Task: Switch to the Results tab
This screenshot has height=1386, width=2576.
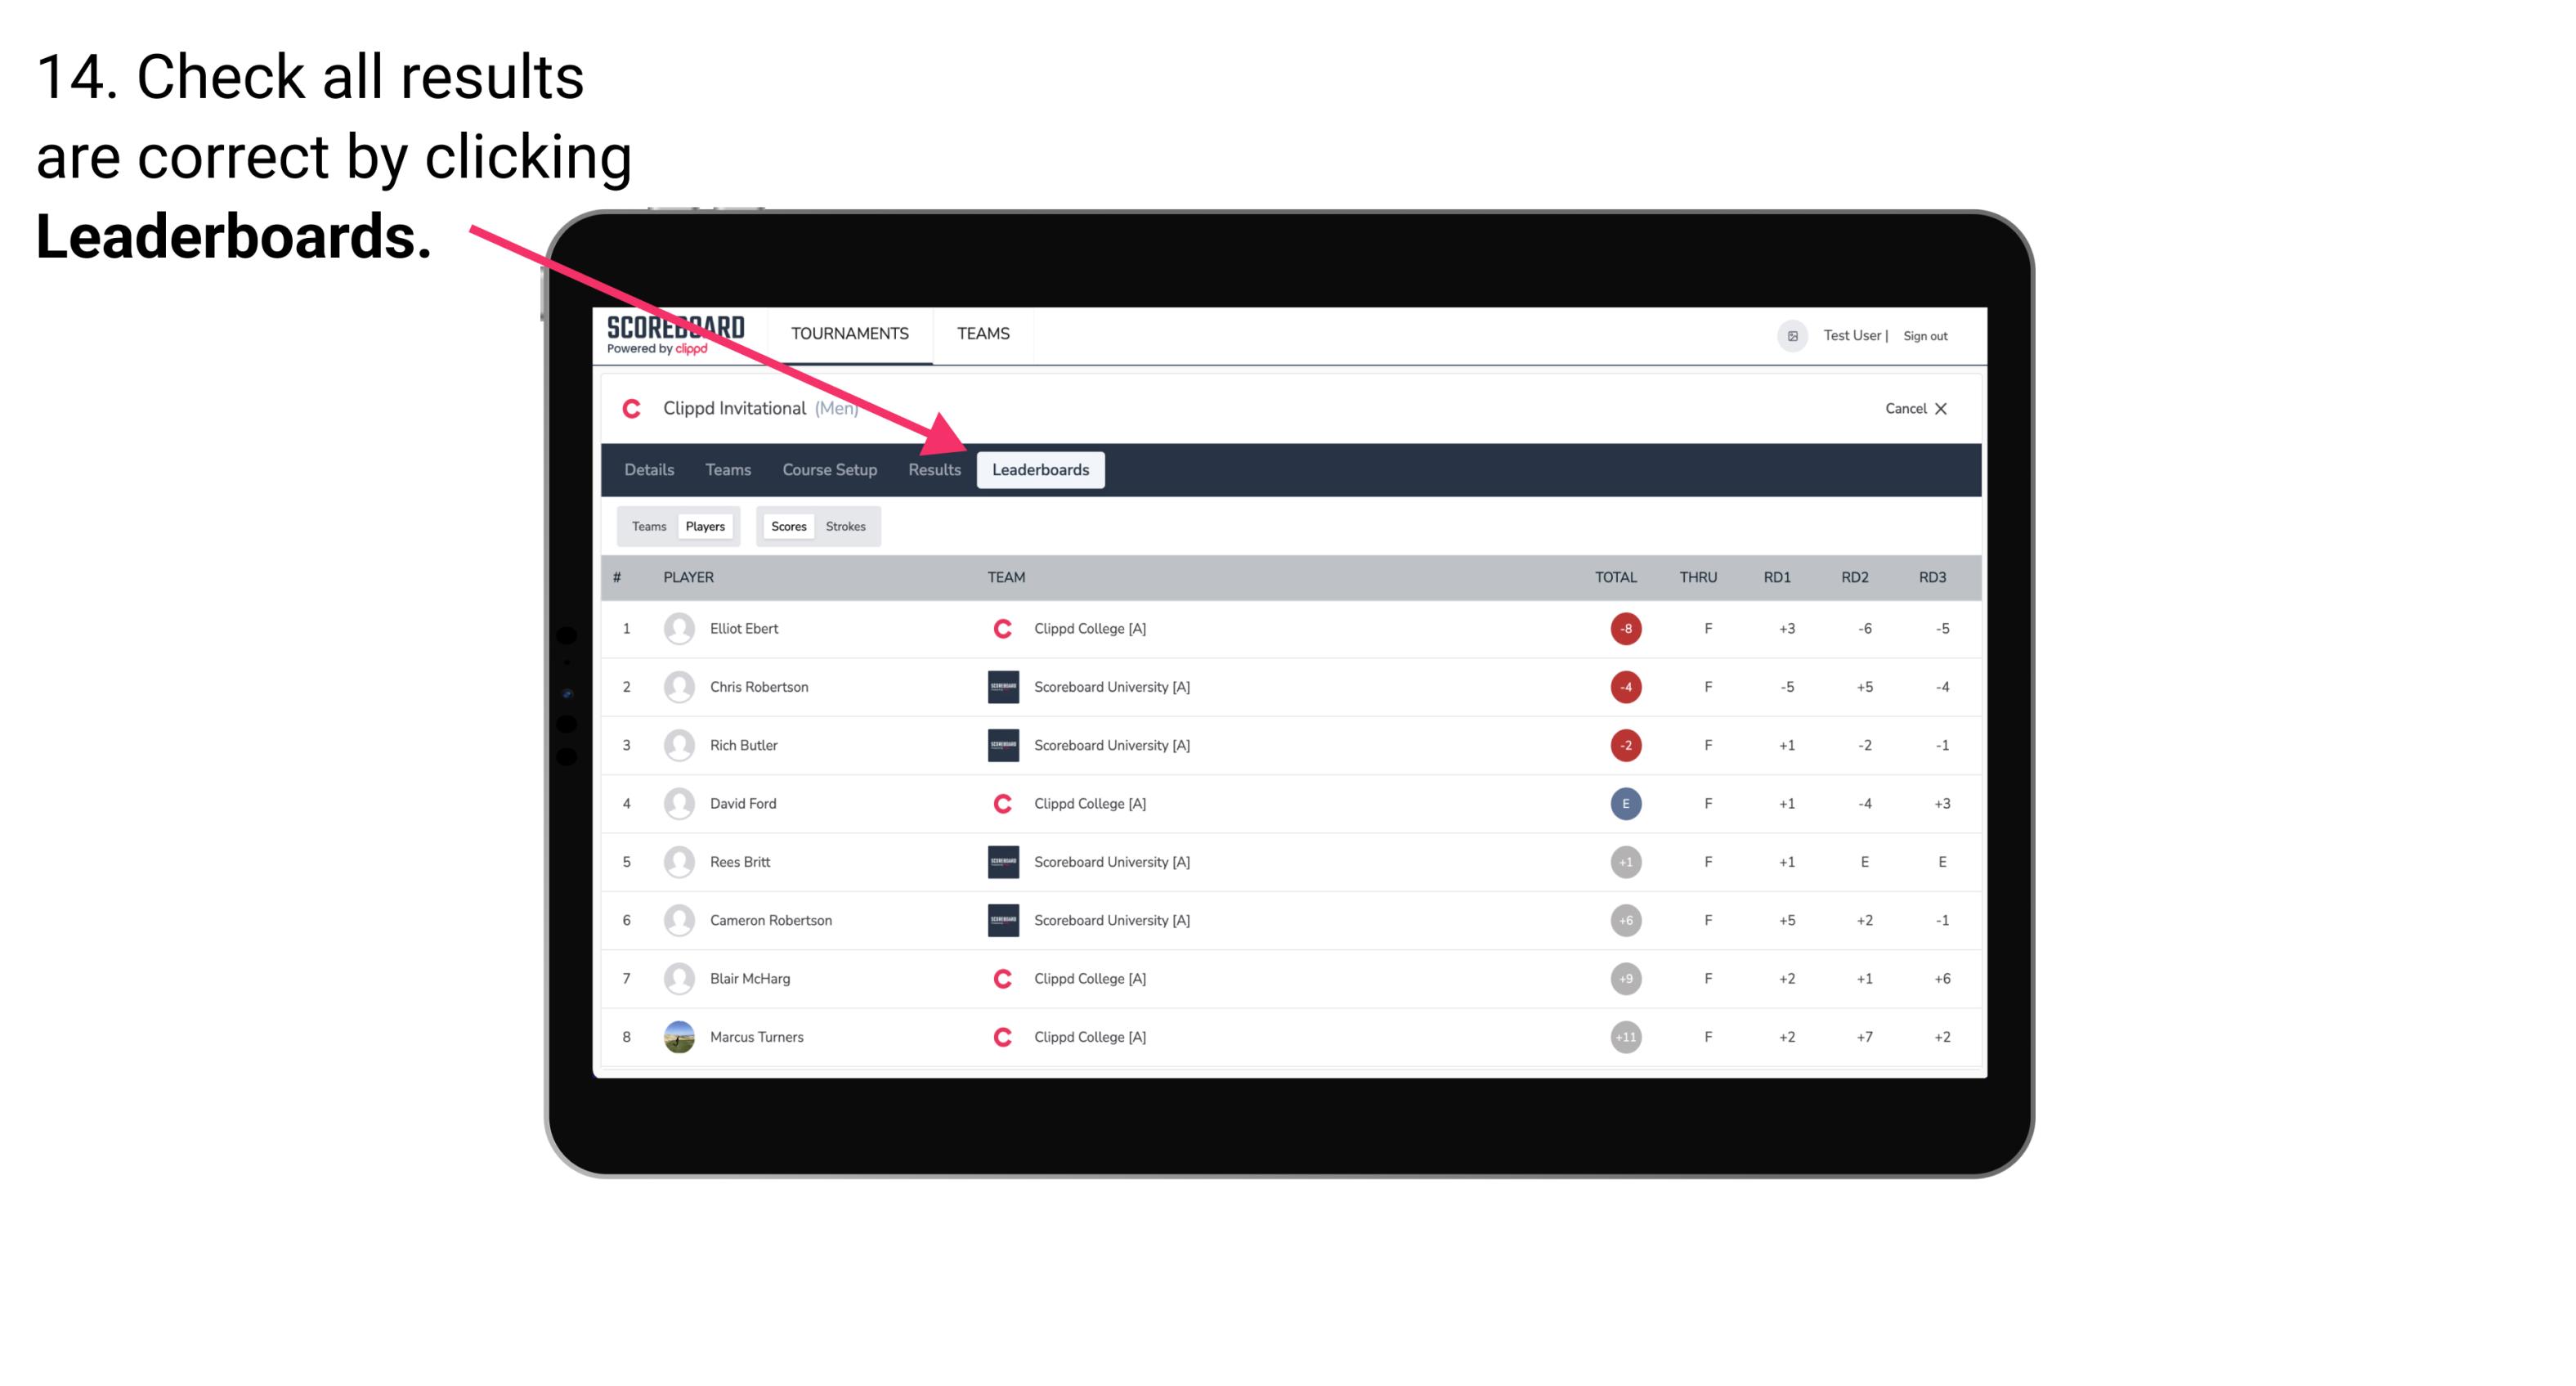Action: tap(931, 469)
